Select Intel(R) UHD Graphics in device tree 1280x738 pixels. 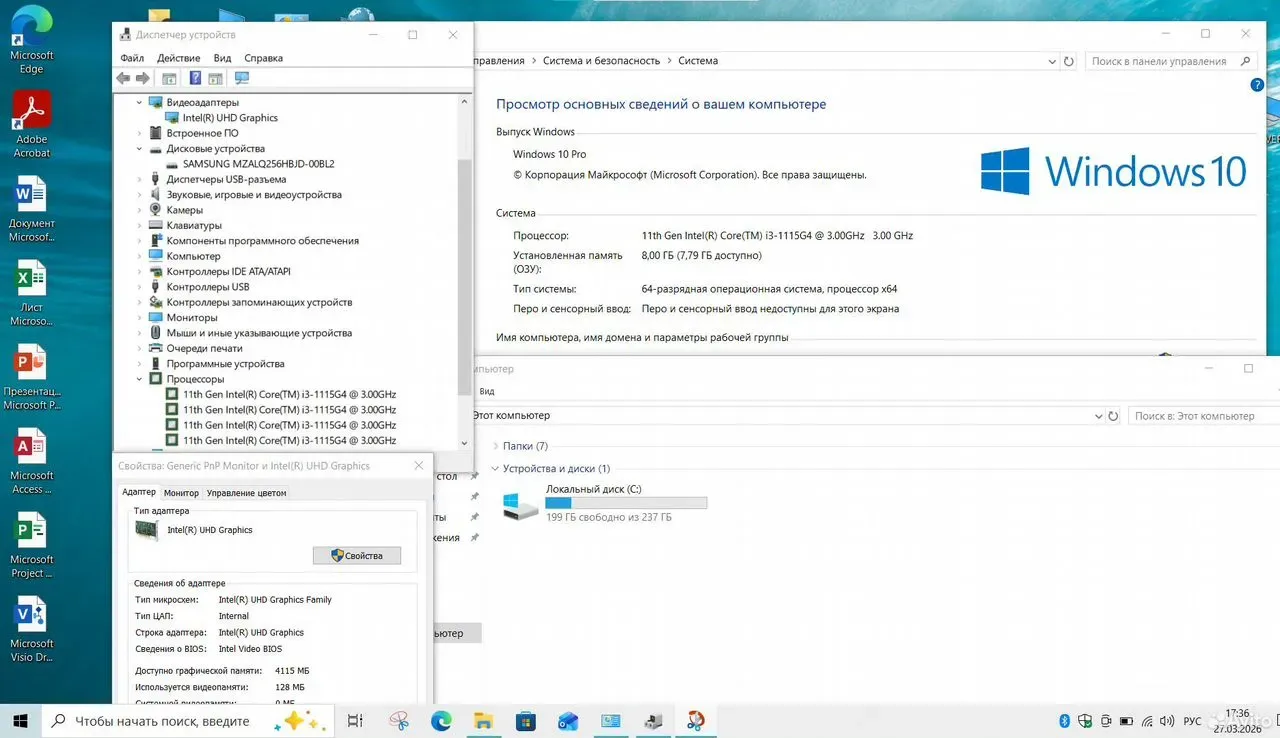coord(230,118)
